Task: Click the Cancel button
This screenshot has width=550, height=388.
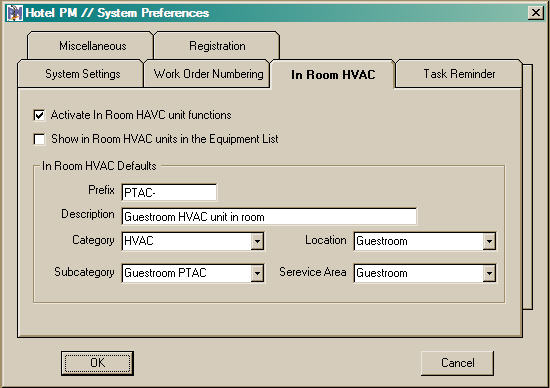Action: click(x=457, y=363)
